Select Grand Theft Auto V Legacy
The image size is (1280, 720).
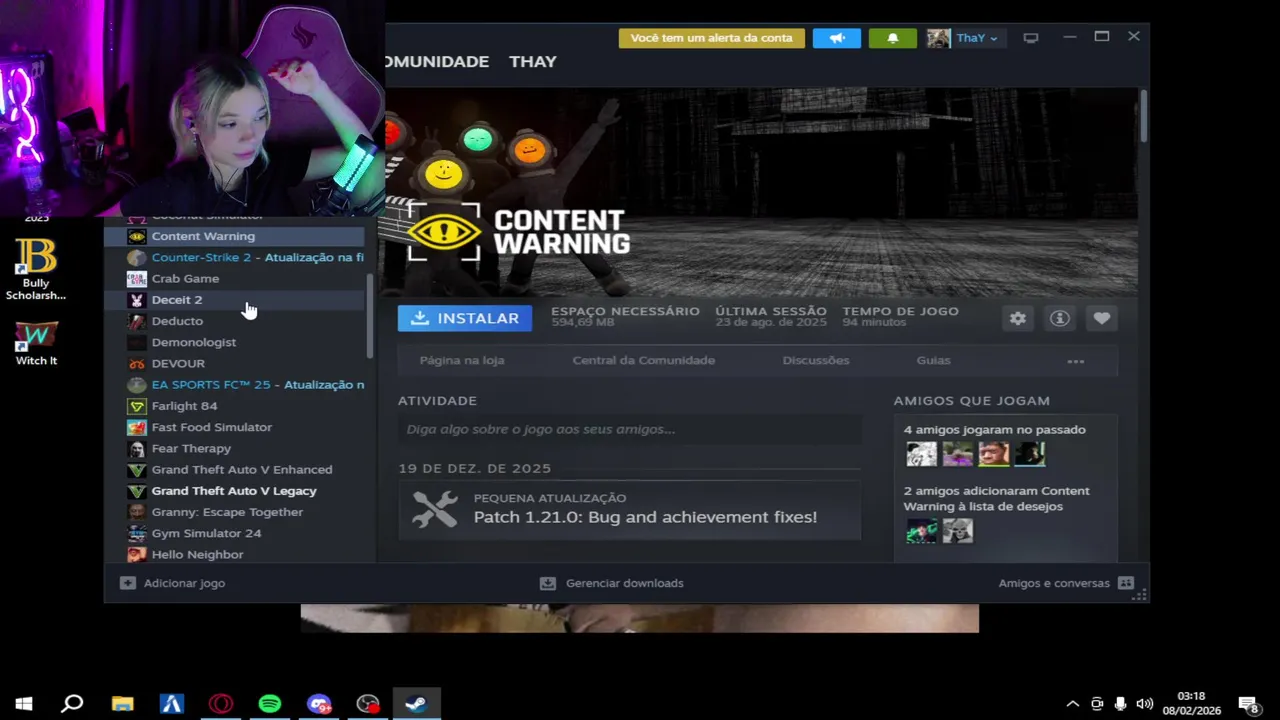point(235,491)
